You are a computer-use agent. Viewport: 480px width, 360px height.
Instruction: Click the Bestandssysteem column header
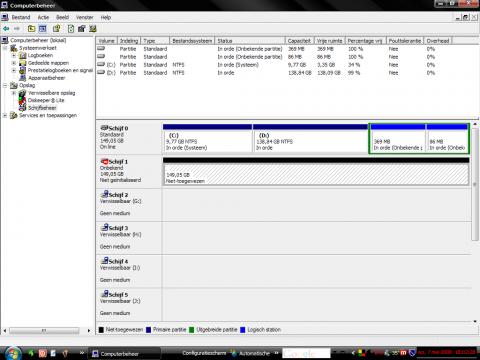pos(192,41)
